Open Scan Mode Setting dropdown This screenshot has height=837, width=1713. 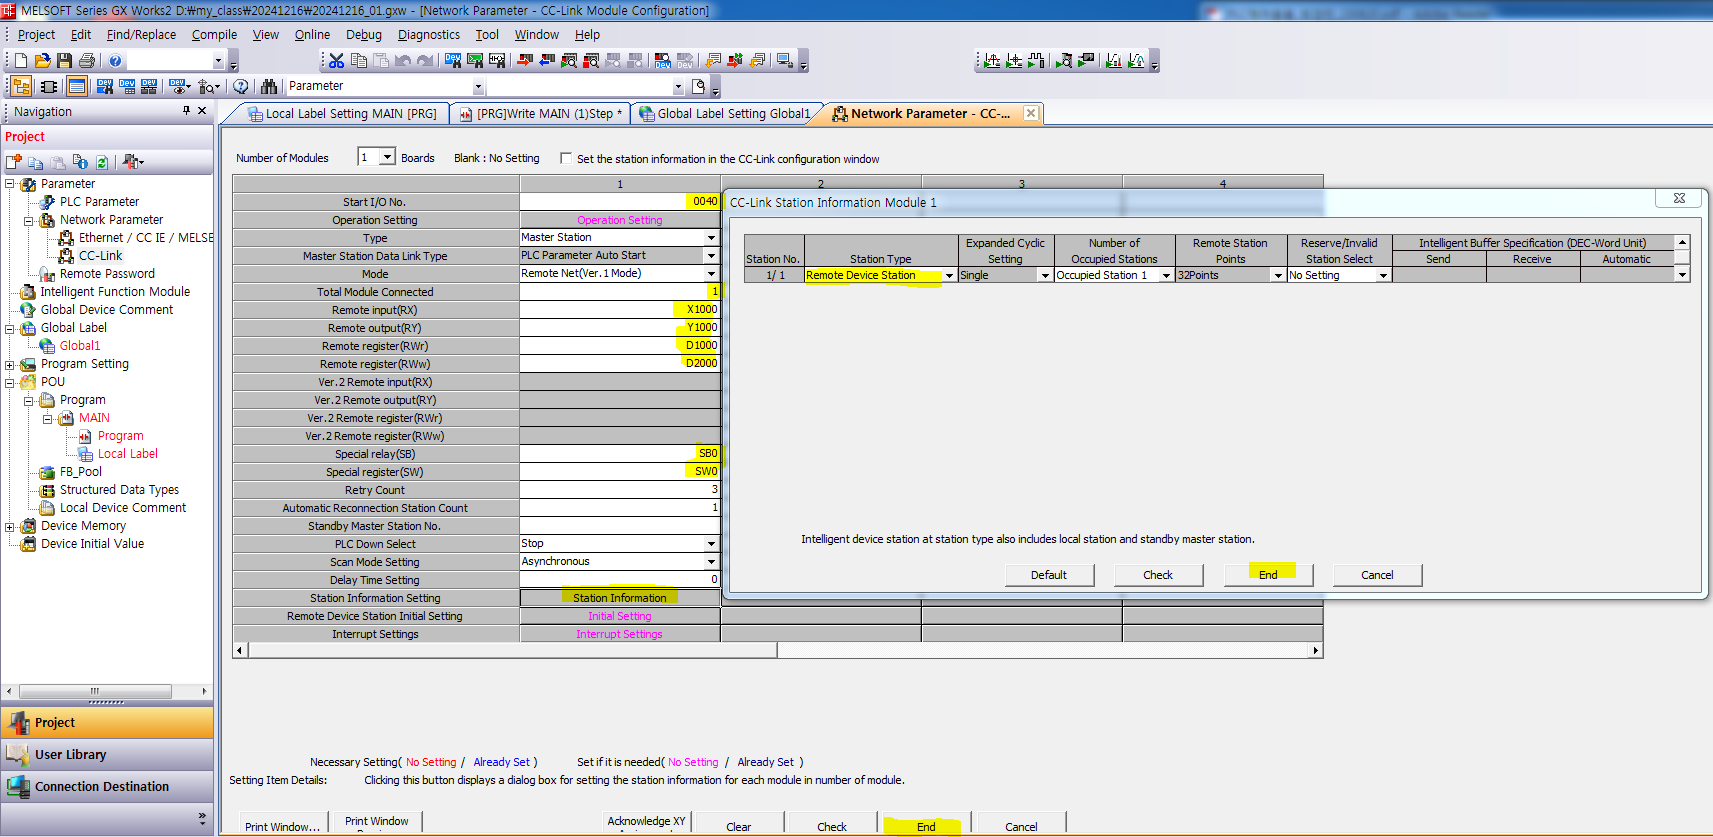pyautogui.click(x=711, y=562)
